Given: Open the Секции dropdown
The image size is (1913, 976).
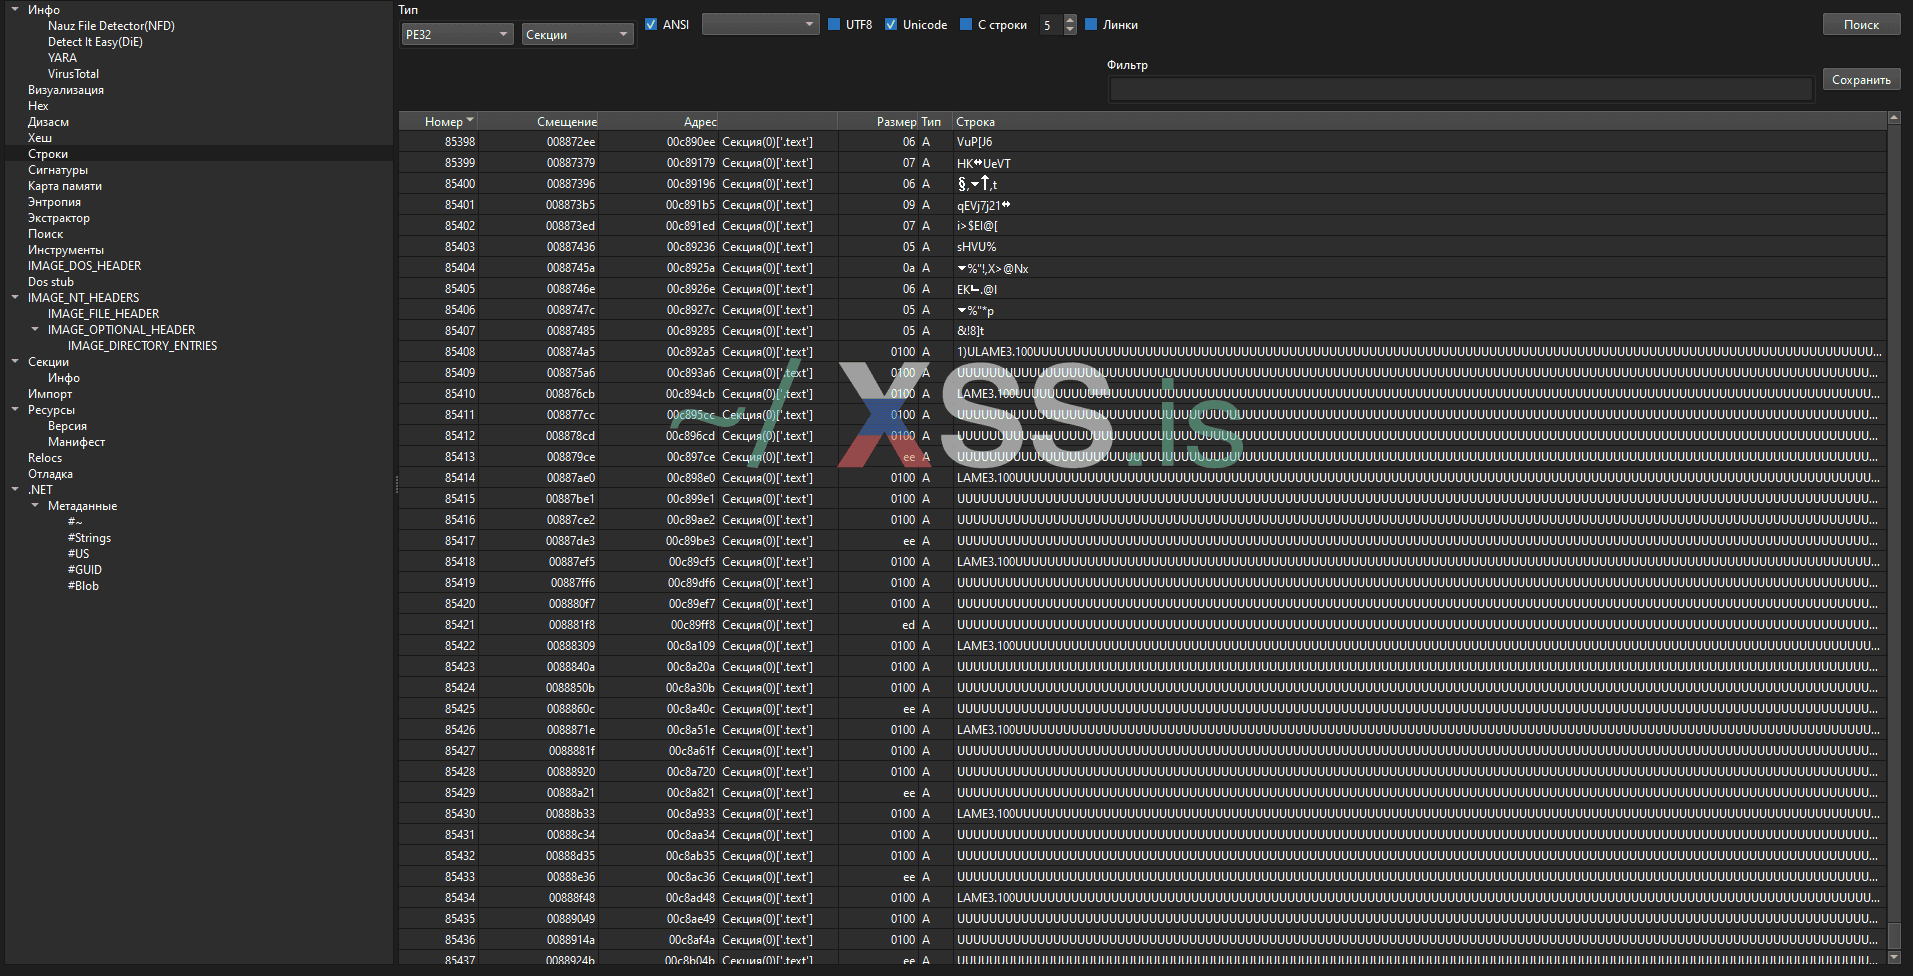Looking at the screenshot, I should [577, 35].
